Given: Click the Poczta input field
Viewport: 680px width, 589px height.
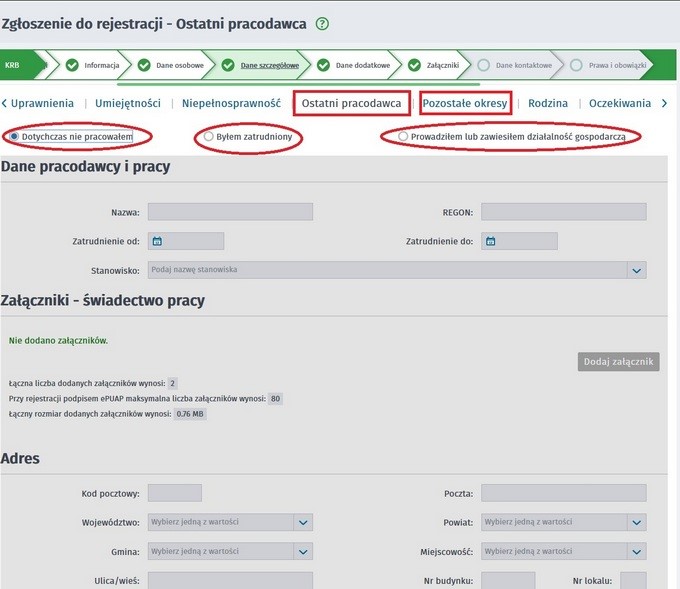Looking at the screenshot, I should [x=563, y=493].
